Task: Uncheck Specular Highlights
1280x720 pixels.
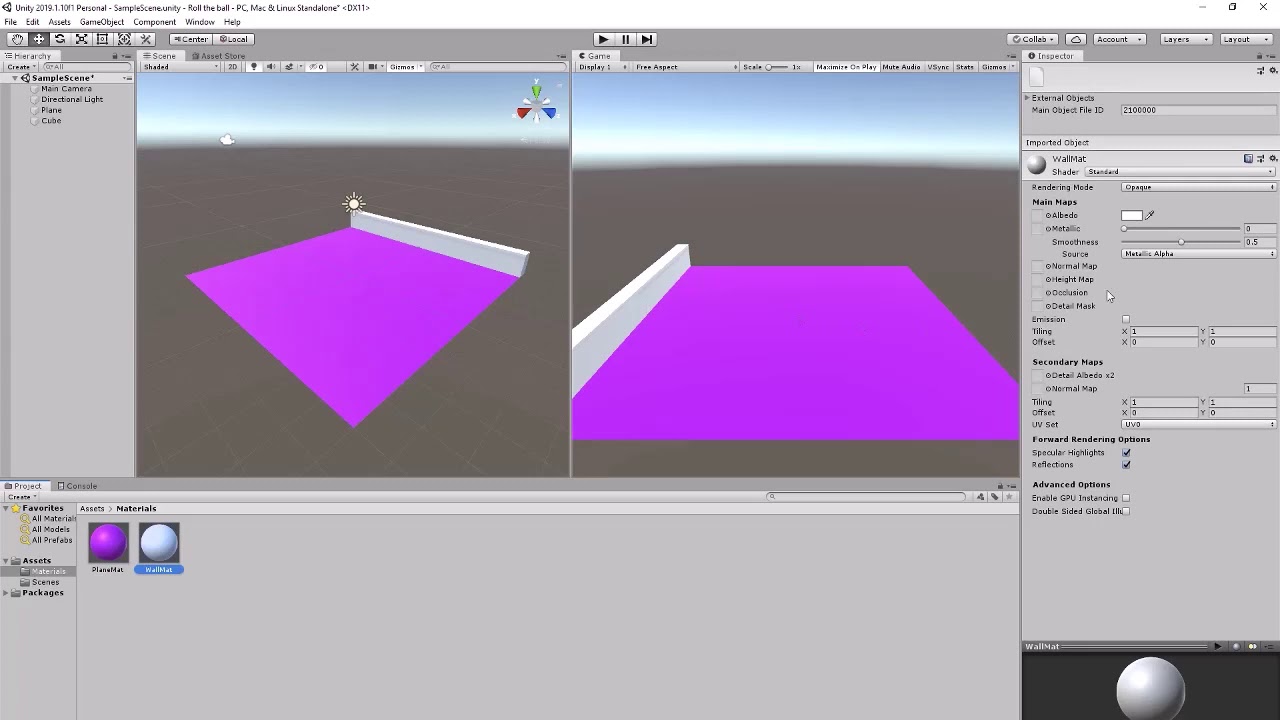Action: coord(1126,452)
